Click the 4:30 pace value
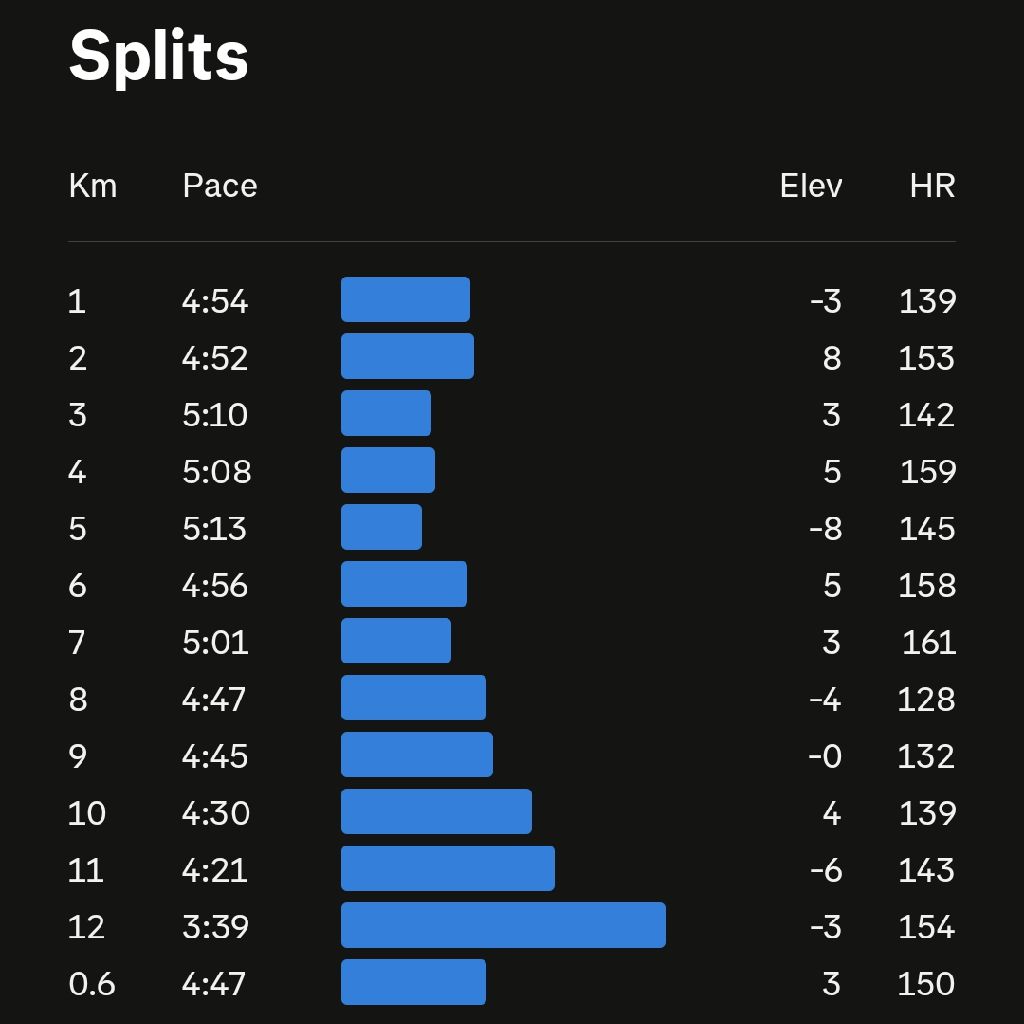Viewport: 1024px width, 1024px height. [215, 813]
